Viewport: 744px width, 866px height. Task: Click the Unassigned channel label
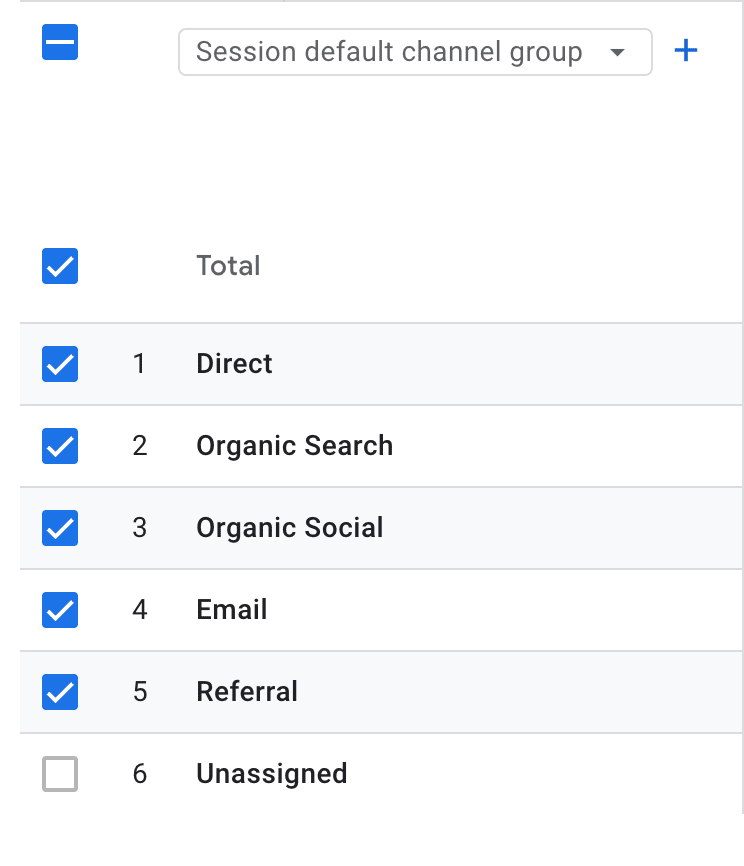tap(271, 774)
